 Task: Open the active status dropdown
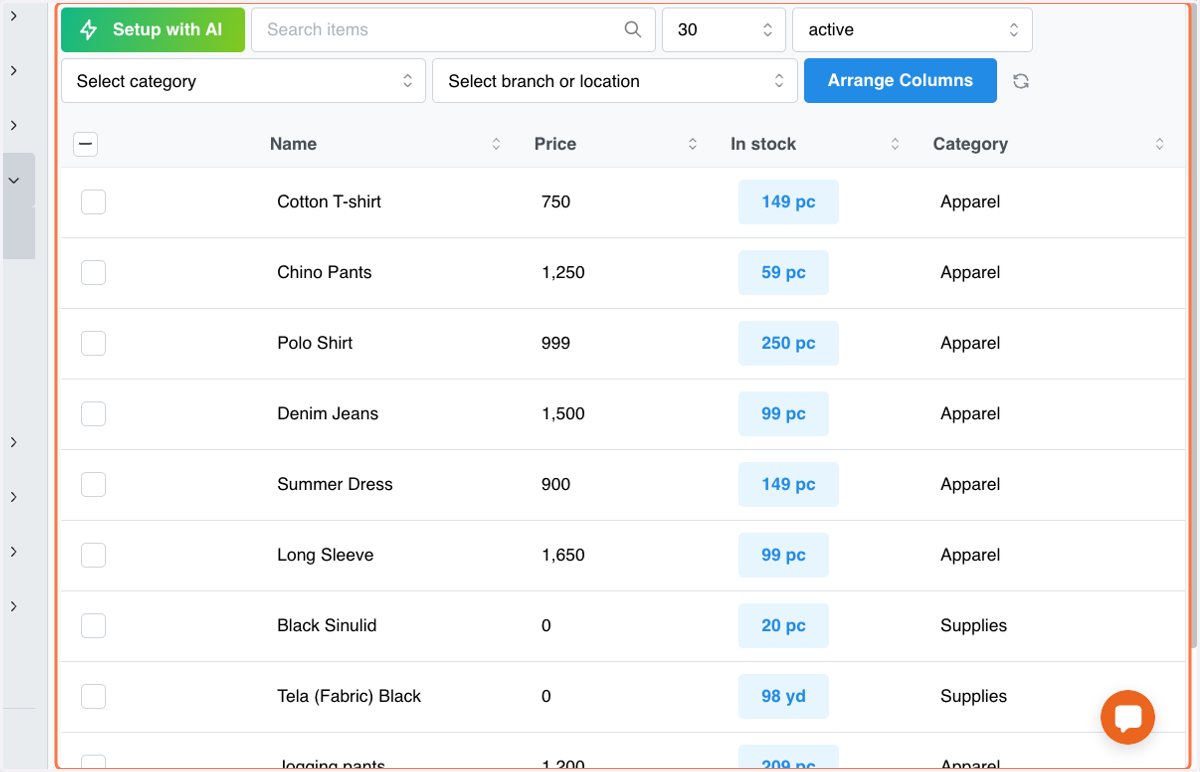click(x=912, y=30)
